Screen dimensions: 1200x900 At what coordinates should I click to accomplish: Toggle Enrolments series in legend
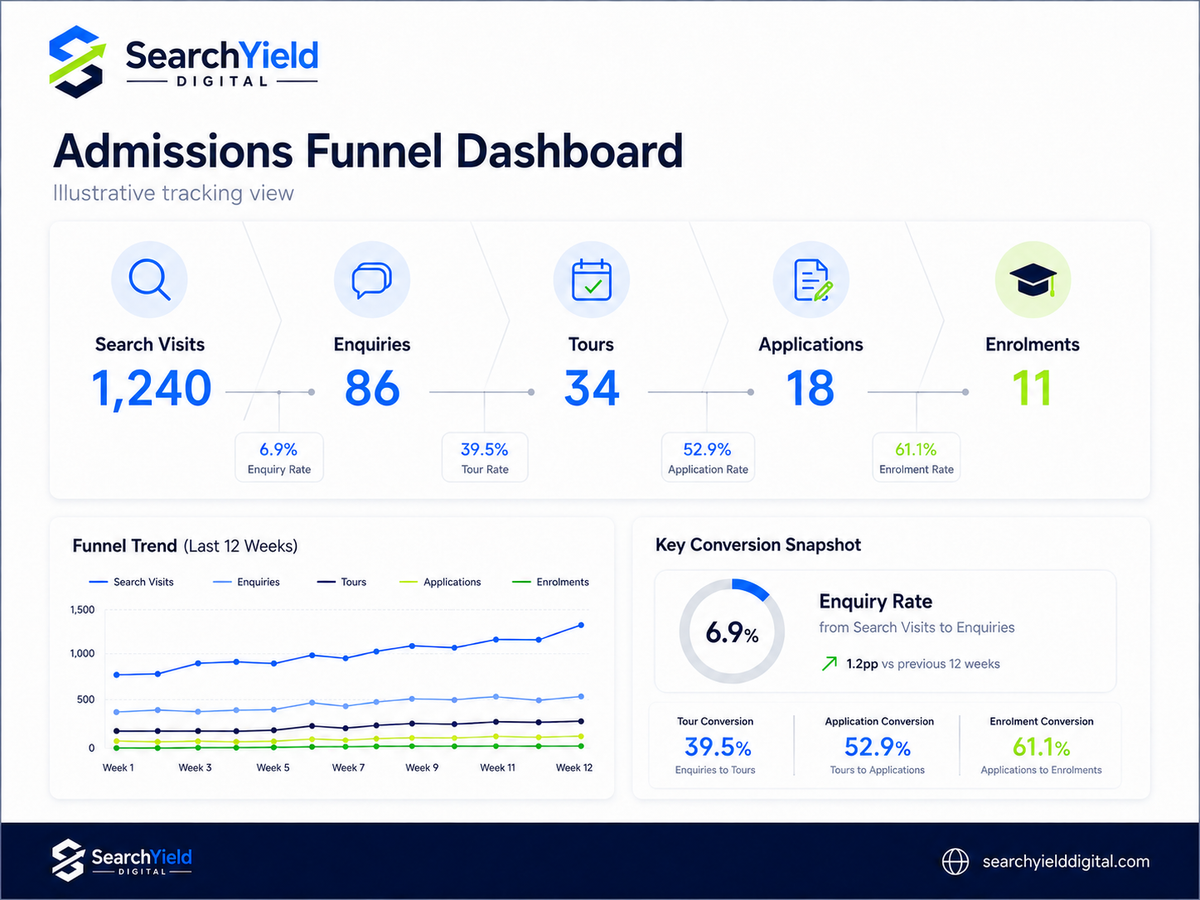pos(550,582)
